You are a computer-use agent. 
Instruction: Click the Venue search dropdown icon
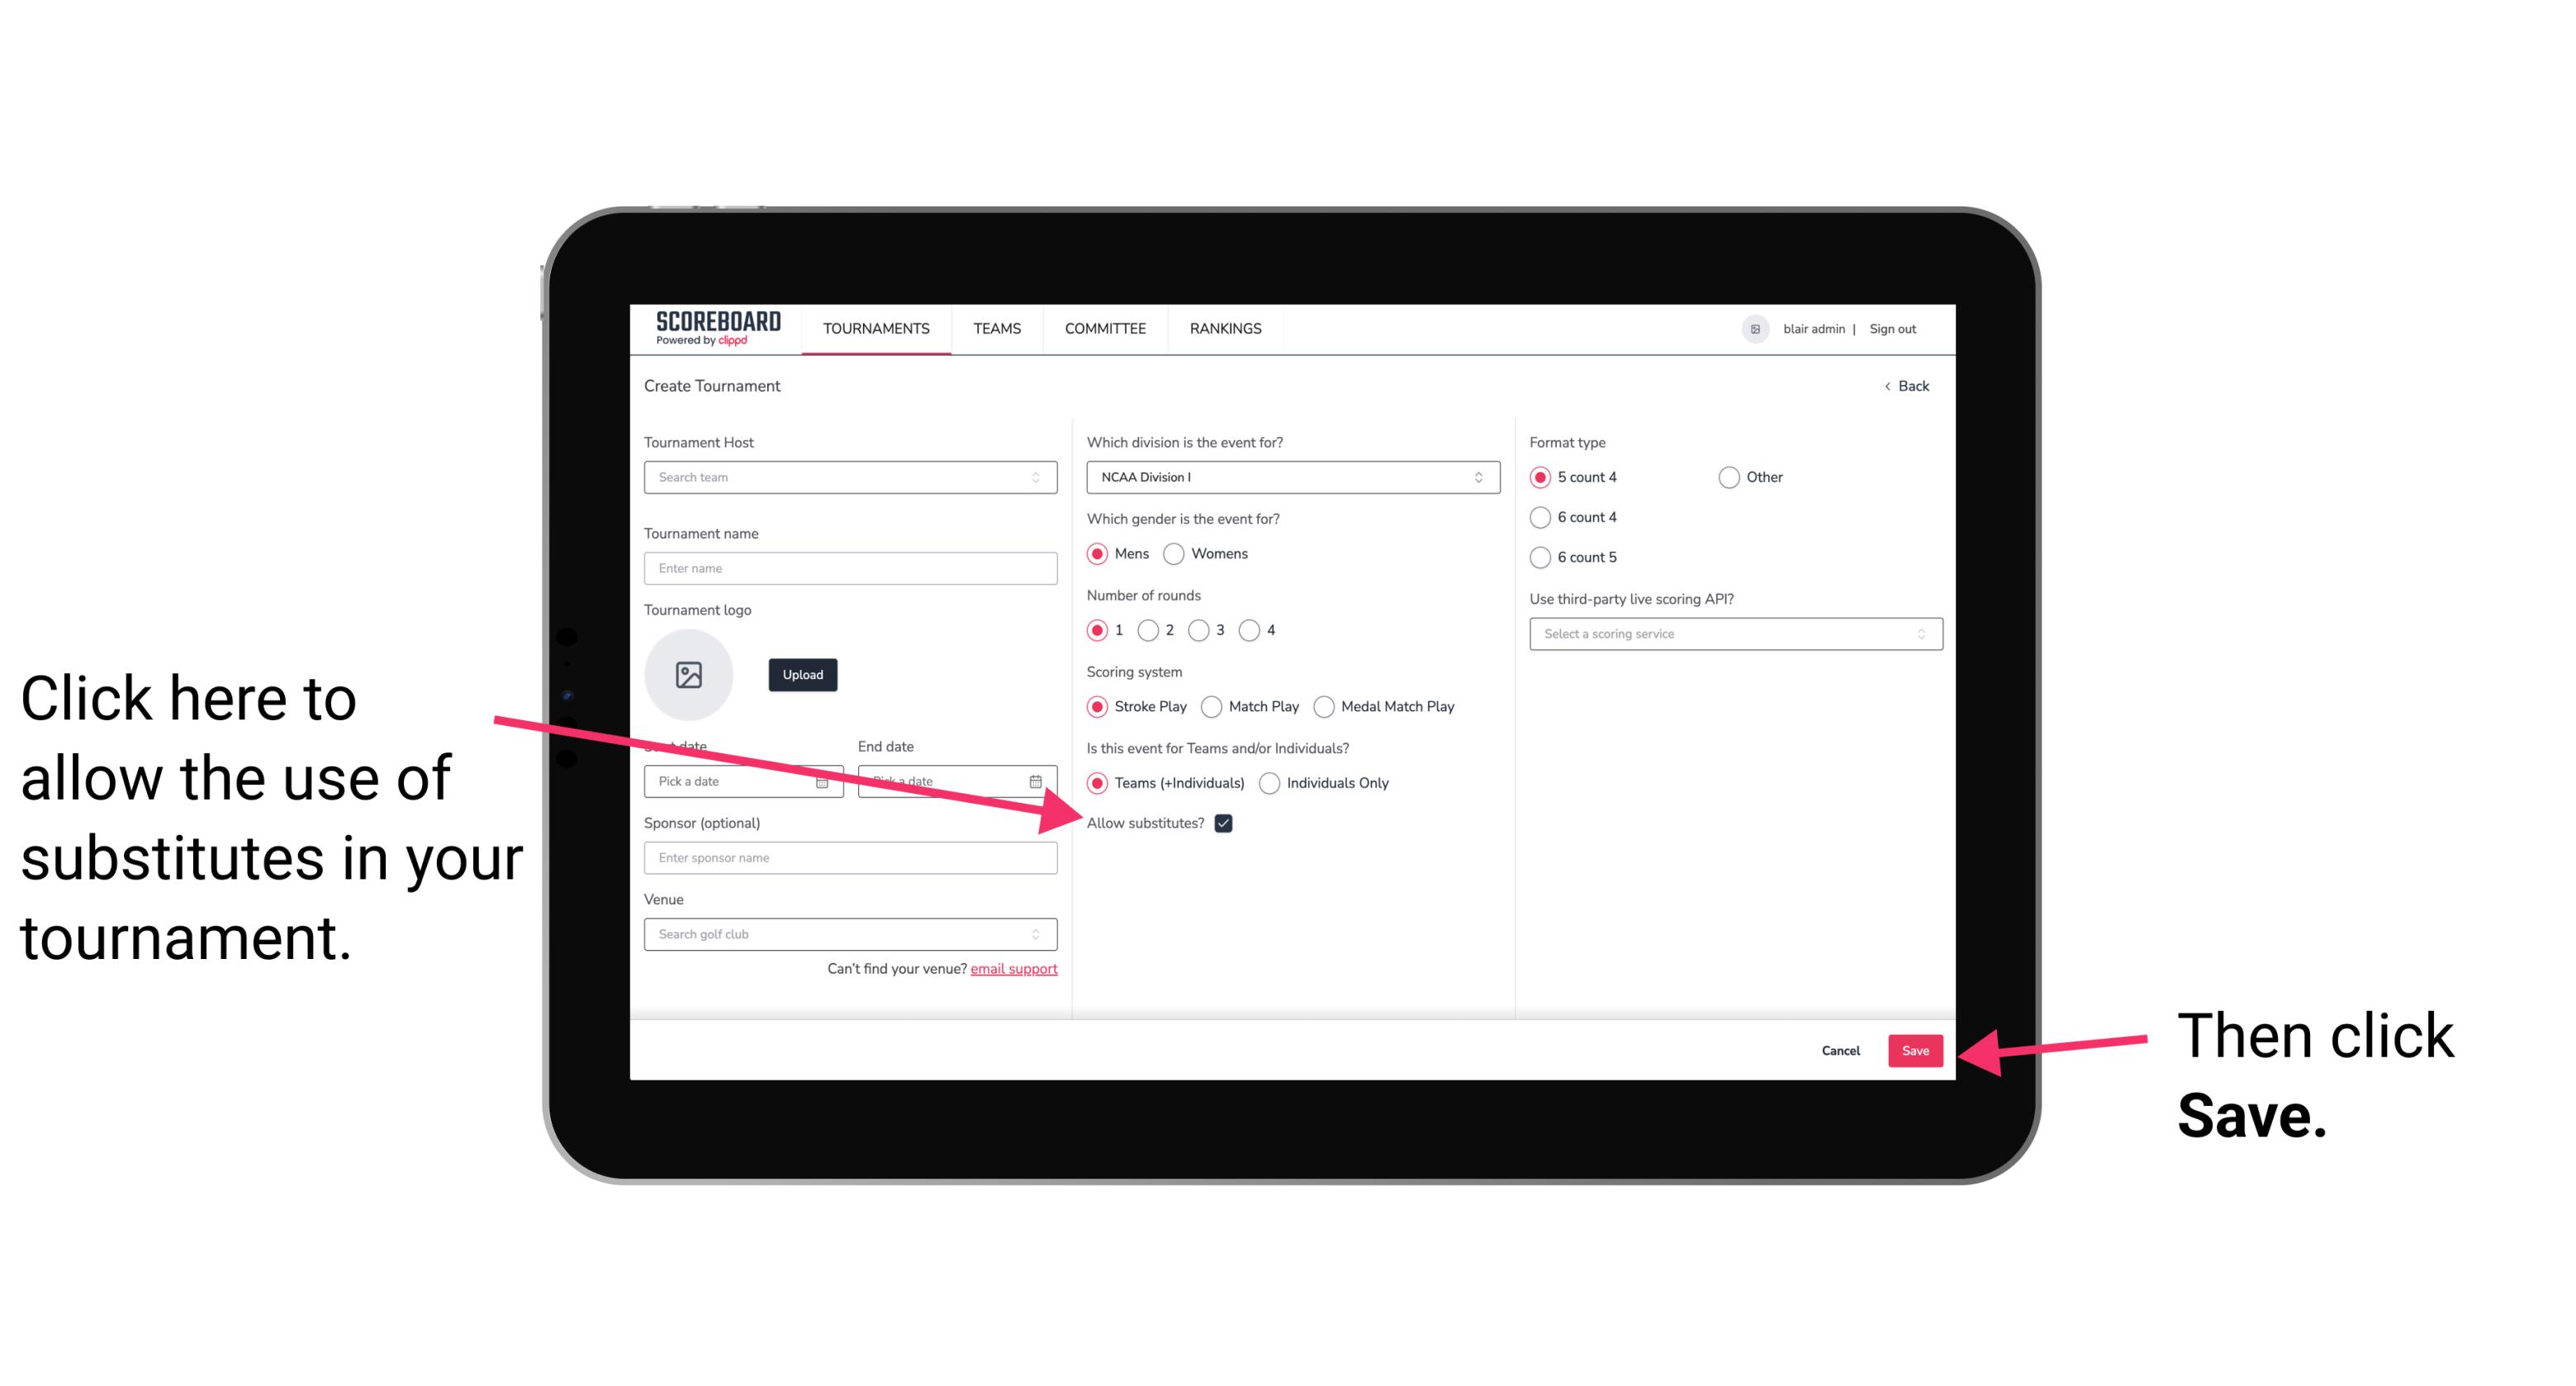(1042, 935)
